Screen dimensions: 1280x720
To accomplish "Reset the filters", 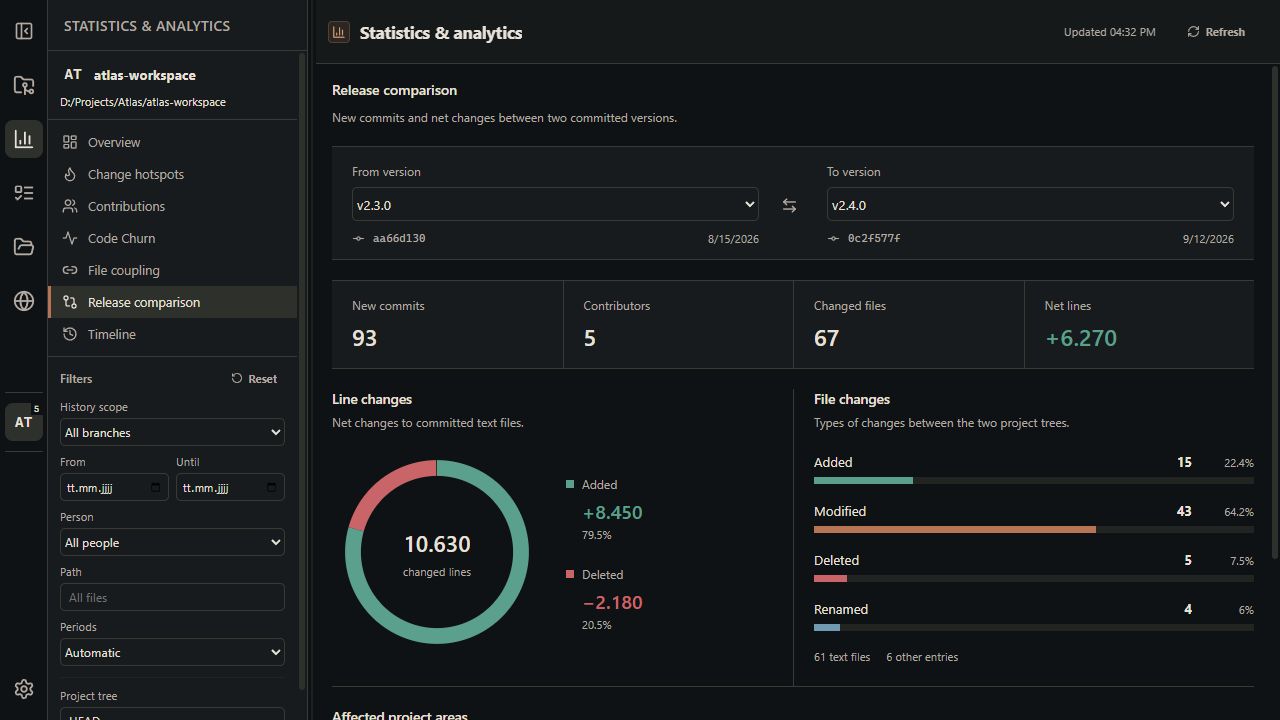I will 254,379.
